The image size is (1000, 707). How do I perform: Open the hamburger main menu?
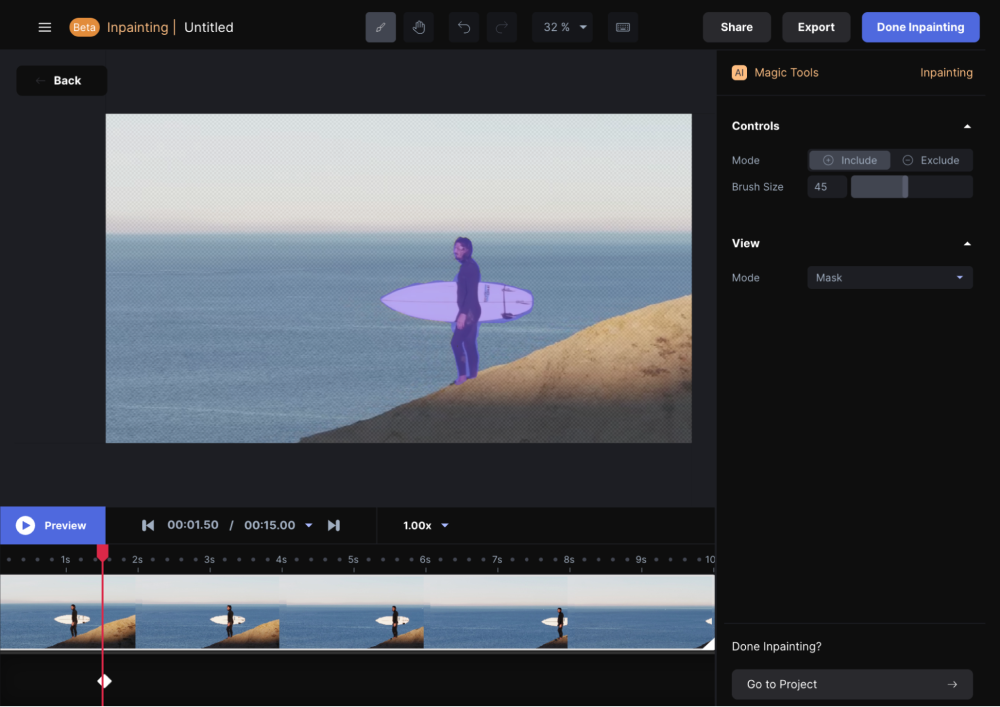[44, 27]
